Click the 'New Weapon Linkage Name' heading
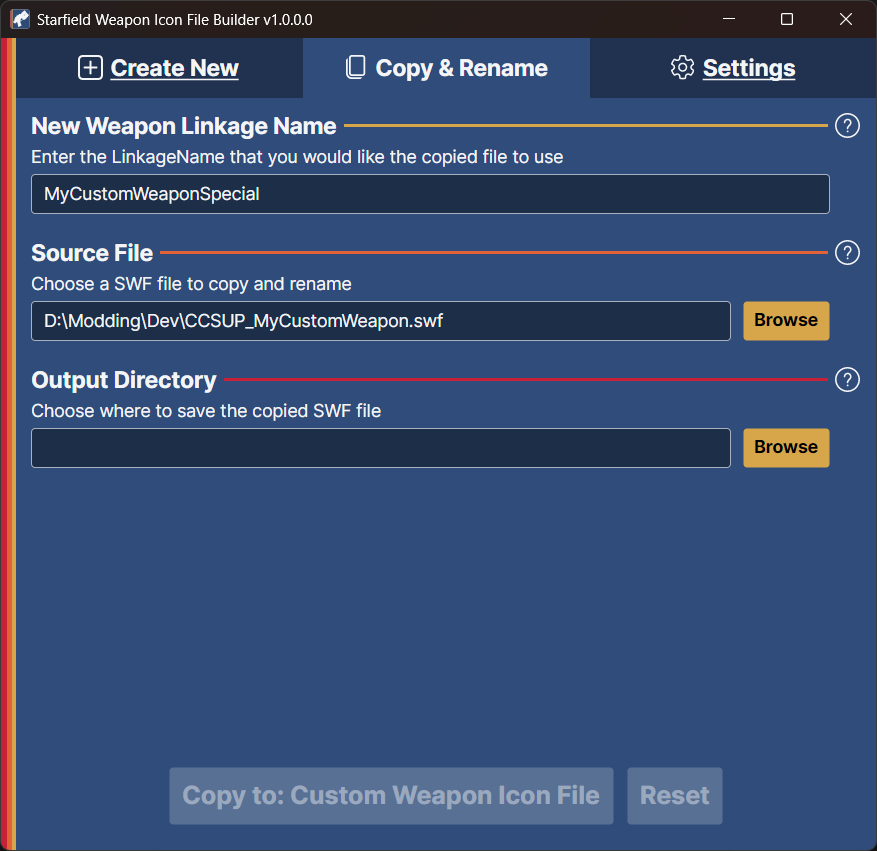The image size is (877, 851). 183,126
